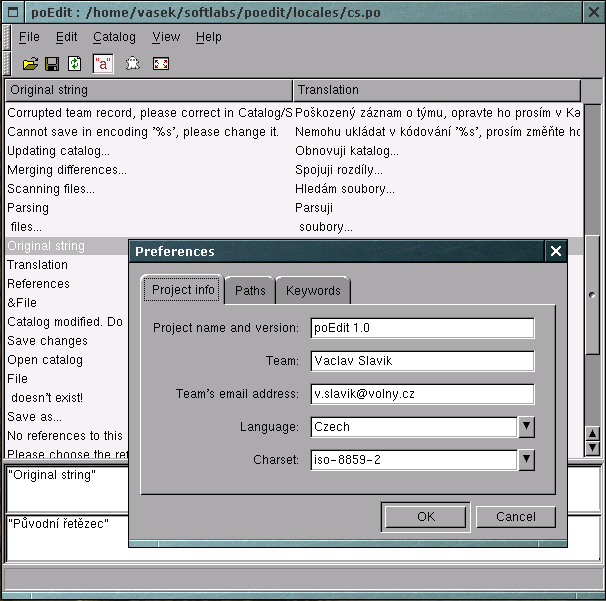Click the 'Spojuji rozdíly...' translation cell
Screen dimensions: 606x601
(339, 170)
